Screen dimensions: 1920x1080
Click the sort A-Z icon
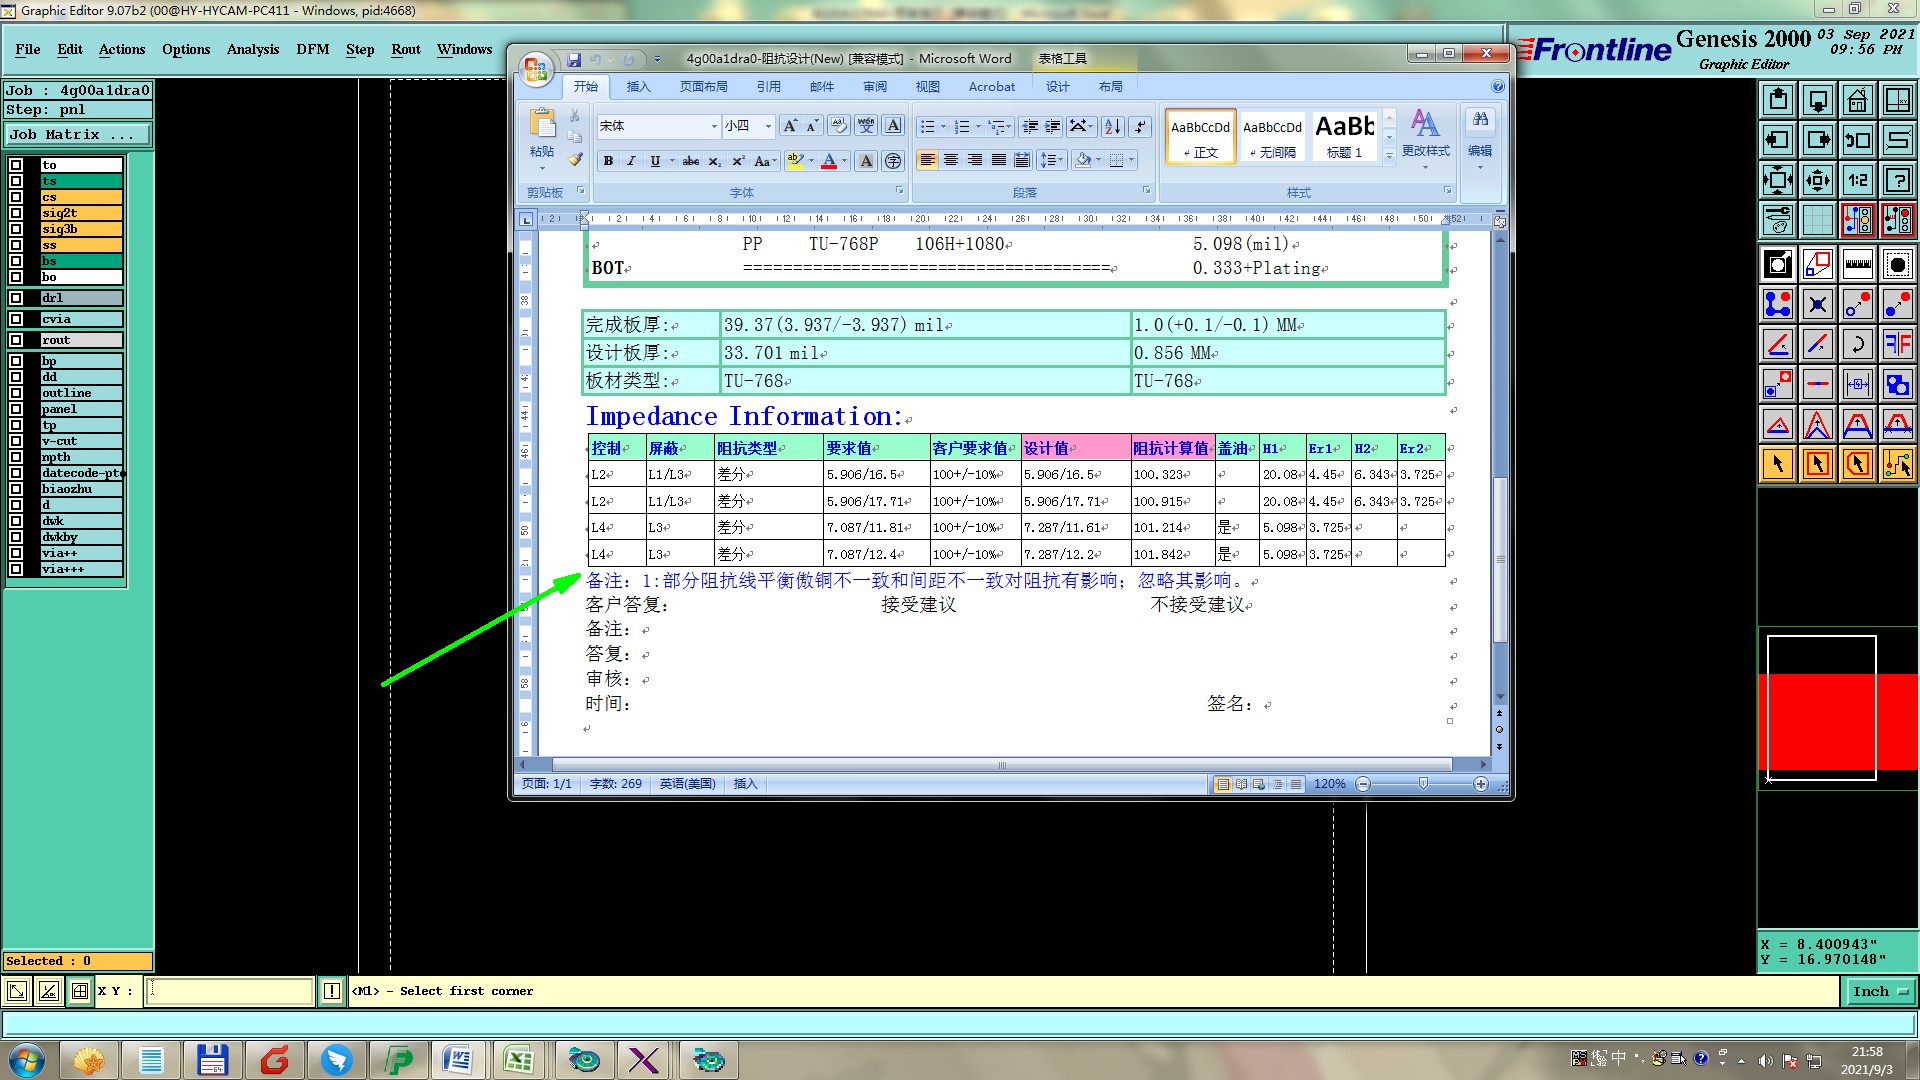coord(1112,126)
